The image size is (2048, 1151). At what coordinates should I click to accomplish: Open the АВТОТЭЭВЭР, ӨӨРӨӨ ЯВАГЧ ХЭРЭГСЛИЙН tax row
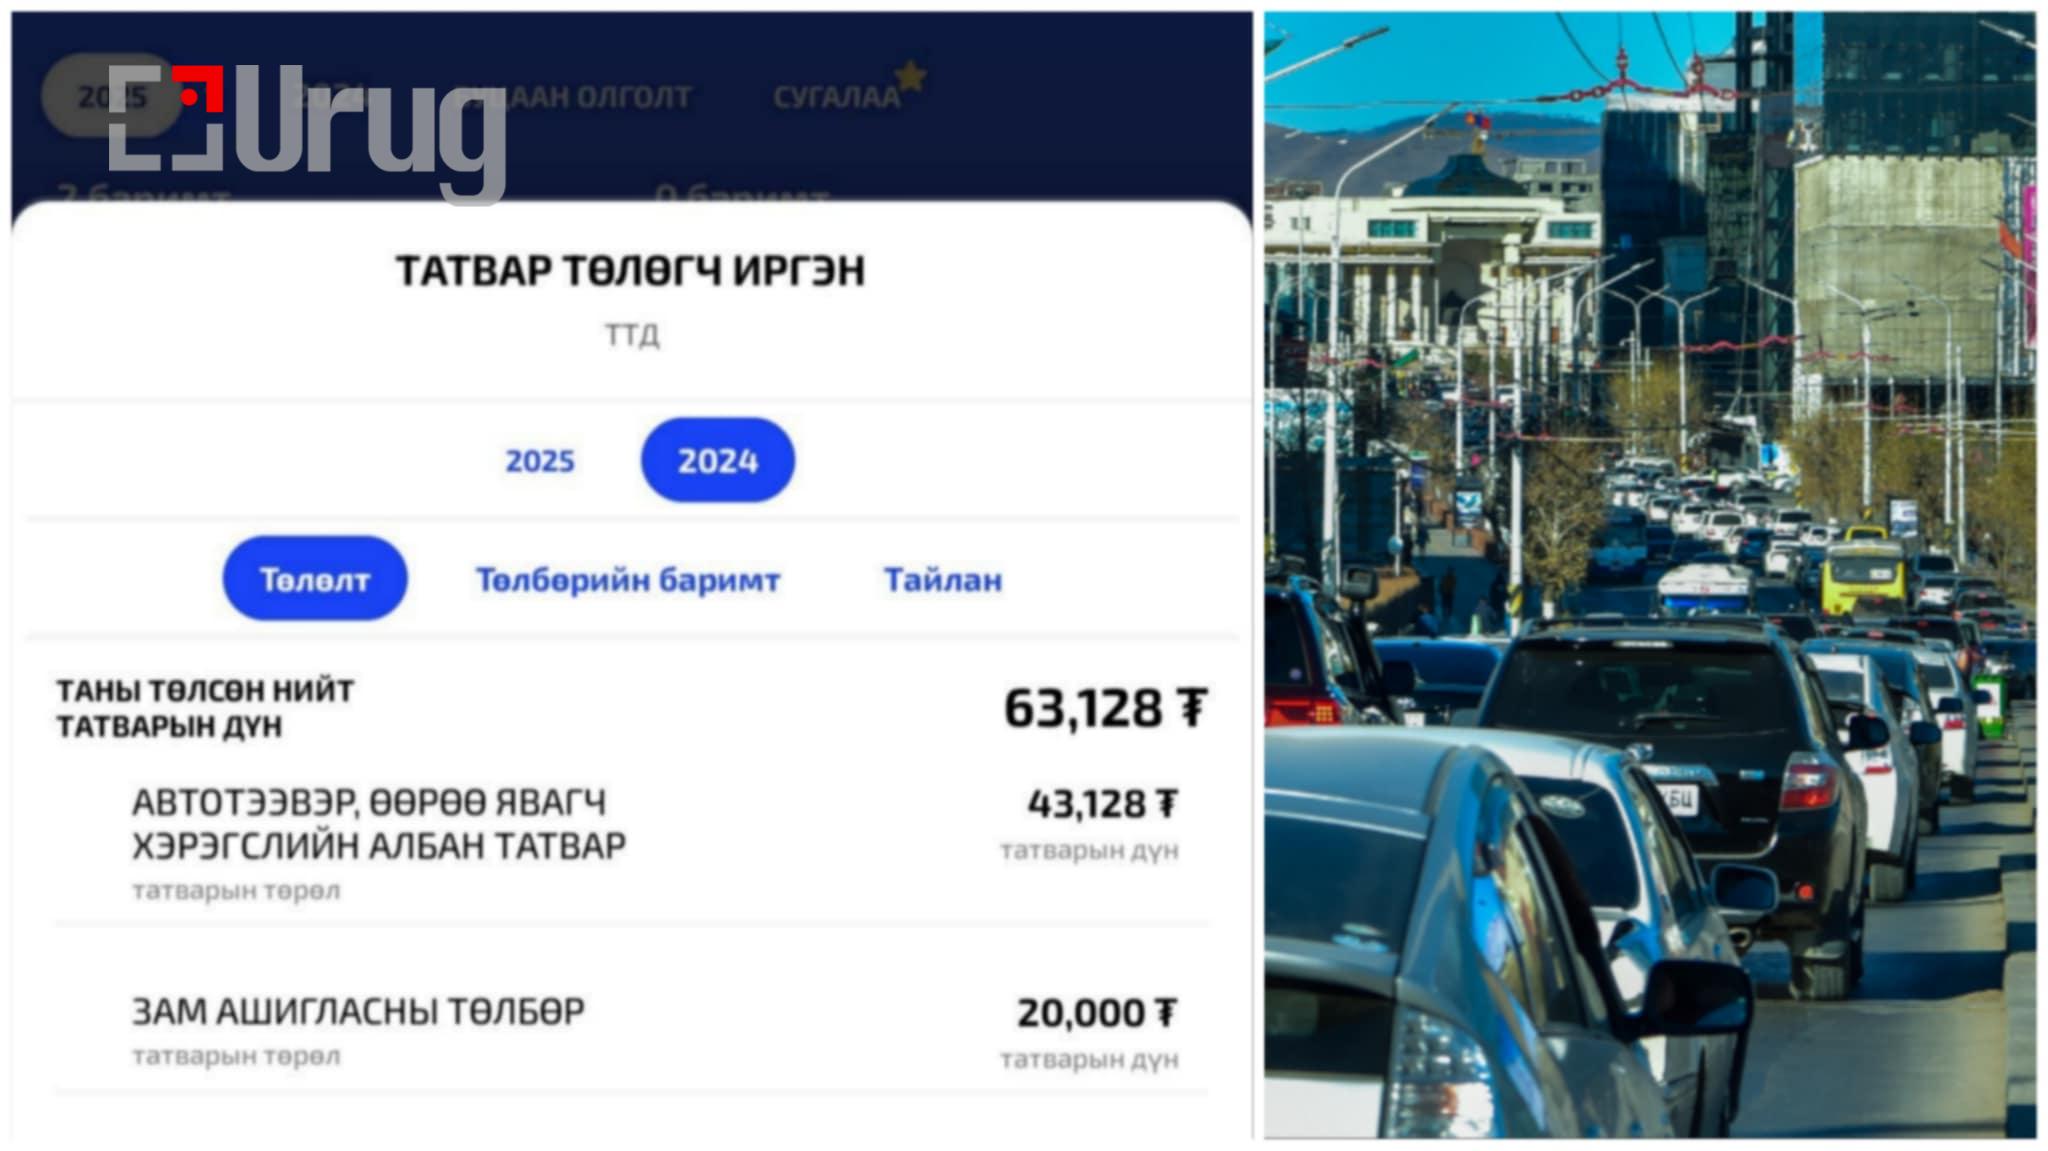click(632, 844)
